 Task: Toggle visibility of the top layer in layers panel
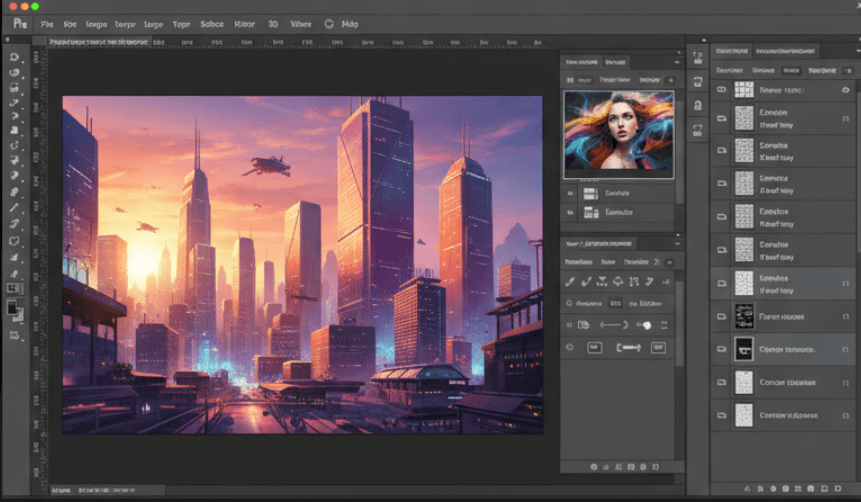pyautogui.click(x=722, y=89)
